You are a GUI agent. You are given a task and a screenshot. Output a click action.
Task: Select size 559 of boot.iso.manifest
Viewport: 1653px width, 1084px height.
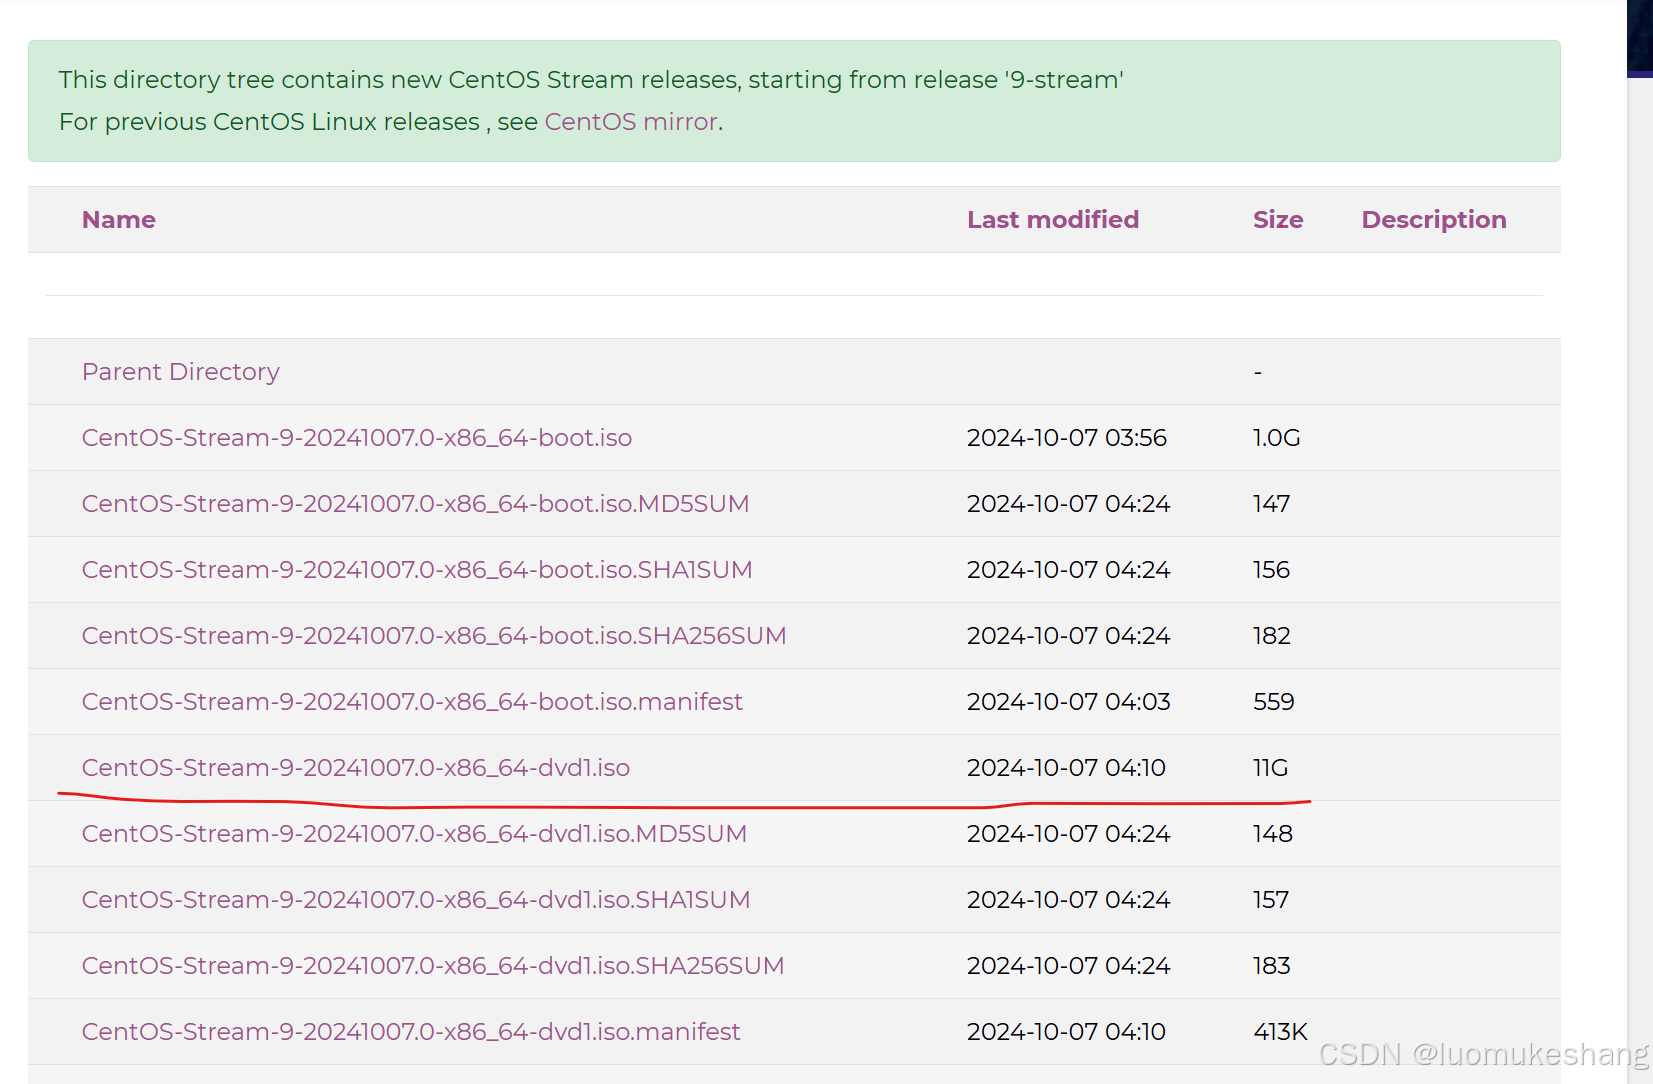pyautogui.click(x=1274, y=702)
